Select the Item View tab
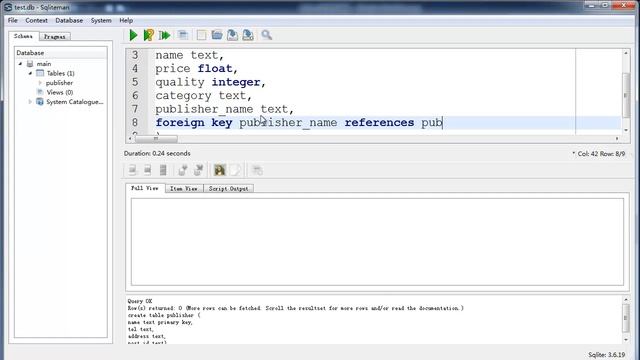This screenshot has height=360, width=640. [x=184, y=189]
